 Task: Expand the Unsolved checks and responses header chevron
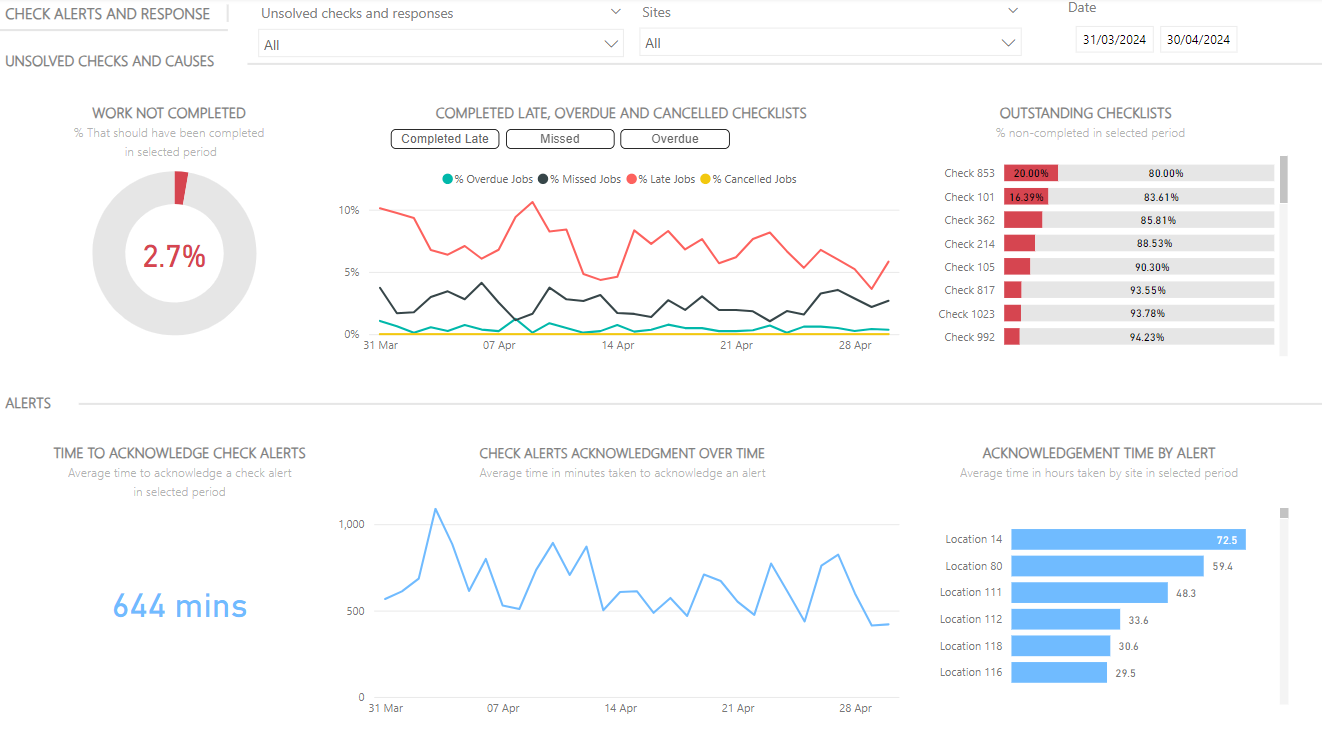coord(615,12)
